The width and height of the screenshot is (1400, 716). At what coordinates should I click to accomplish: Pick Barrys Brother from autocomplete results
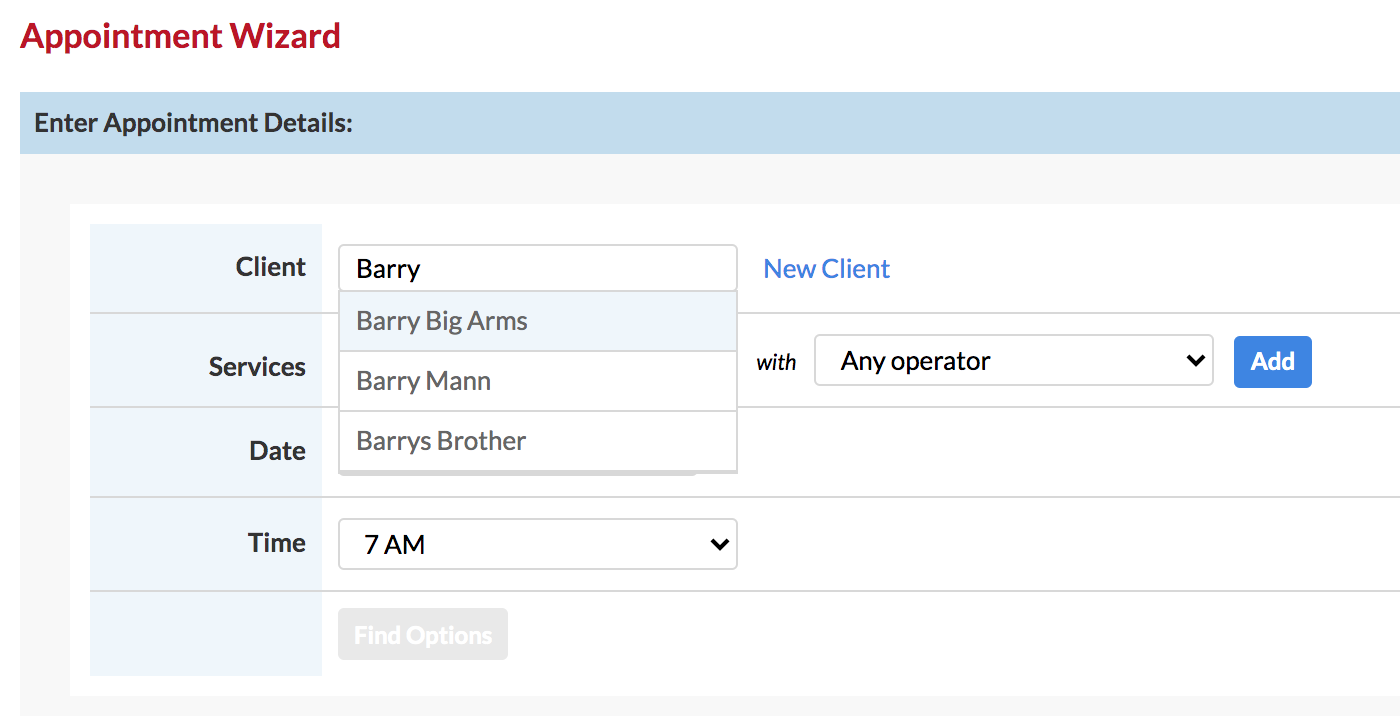(x=538, y=441)
